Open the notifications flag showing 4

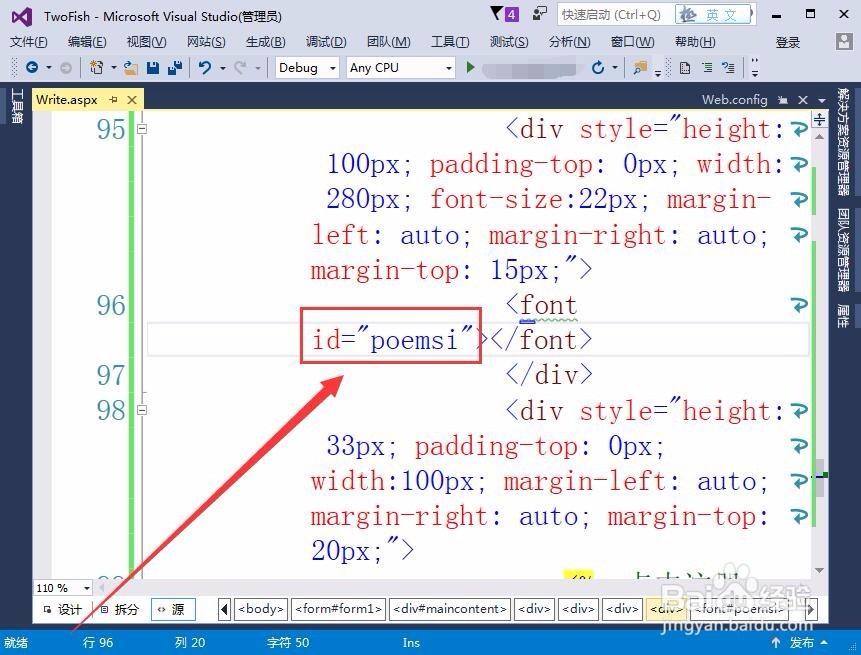point(505,14)
